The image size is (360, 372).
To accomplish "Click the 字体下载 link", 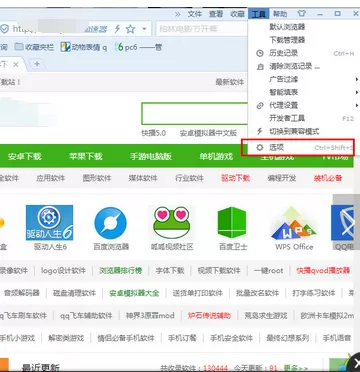I will [170, 270].
